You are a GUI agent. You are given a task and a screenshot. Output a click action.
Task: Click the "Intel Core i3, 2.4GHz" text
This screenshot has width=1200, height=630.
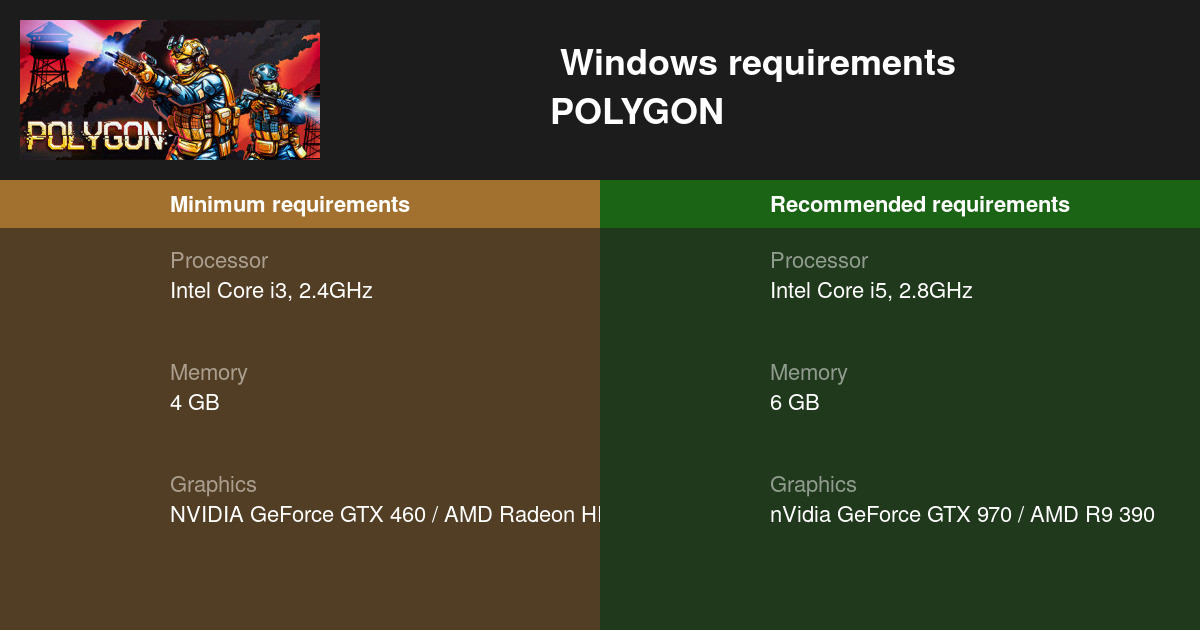(x=271, y=291)
